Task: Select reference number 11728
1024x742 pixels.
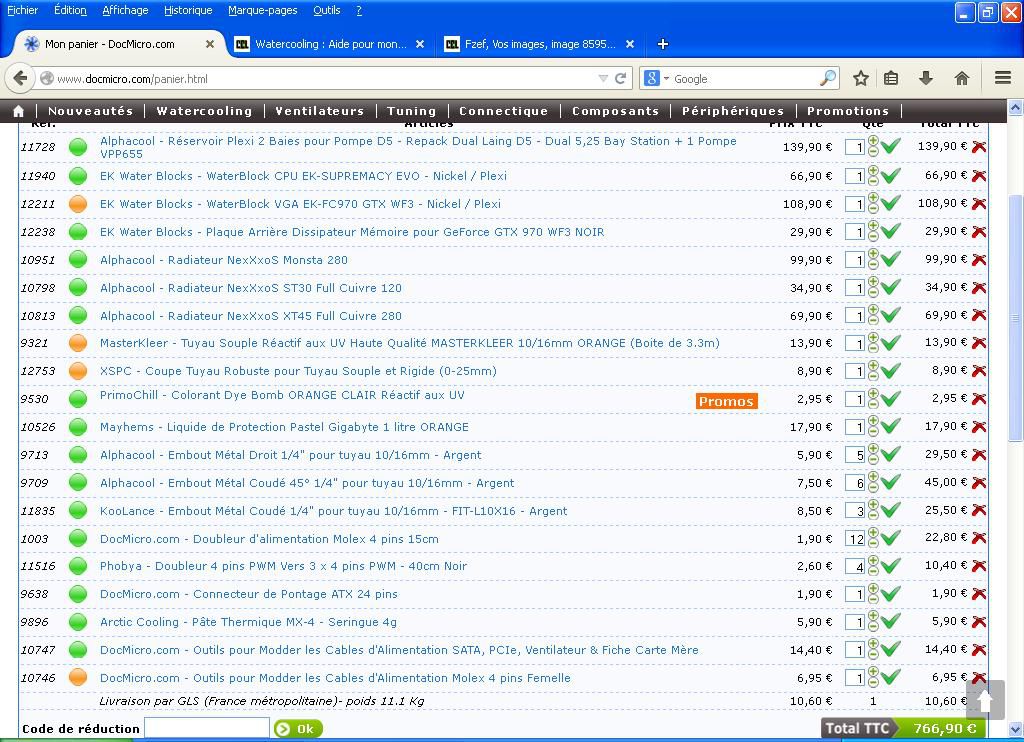Action: [37, 147]
